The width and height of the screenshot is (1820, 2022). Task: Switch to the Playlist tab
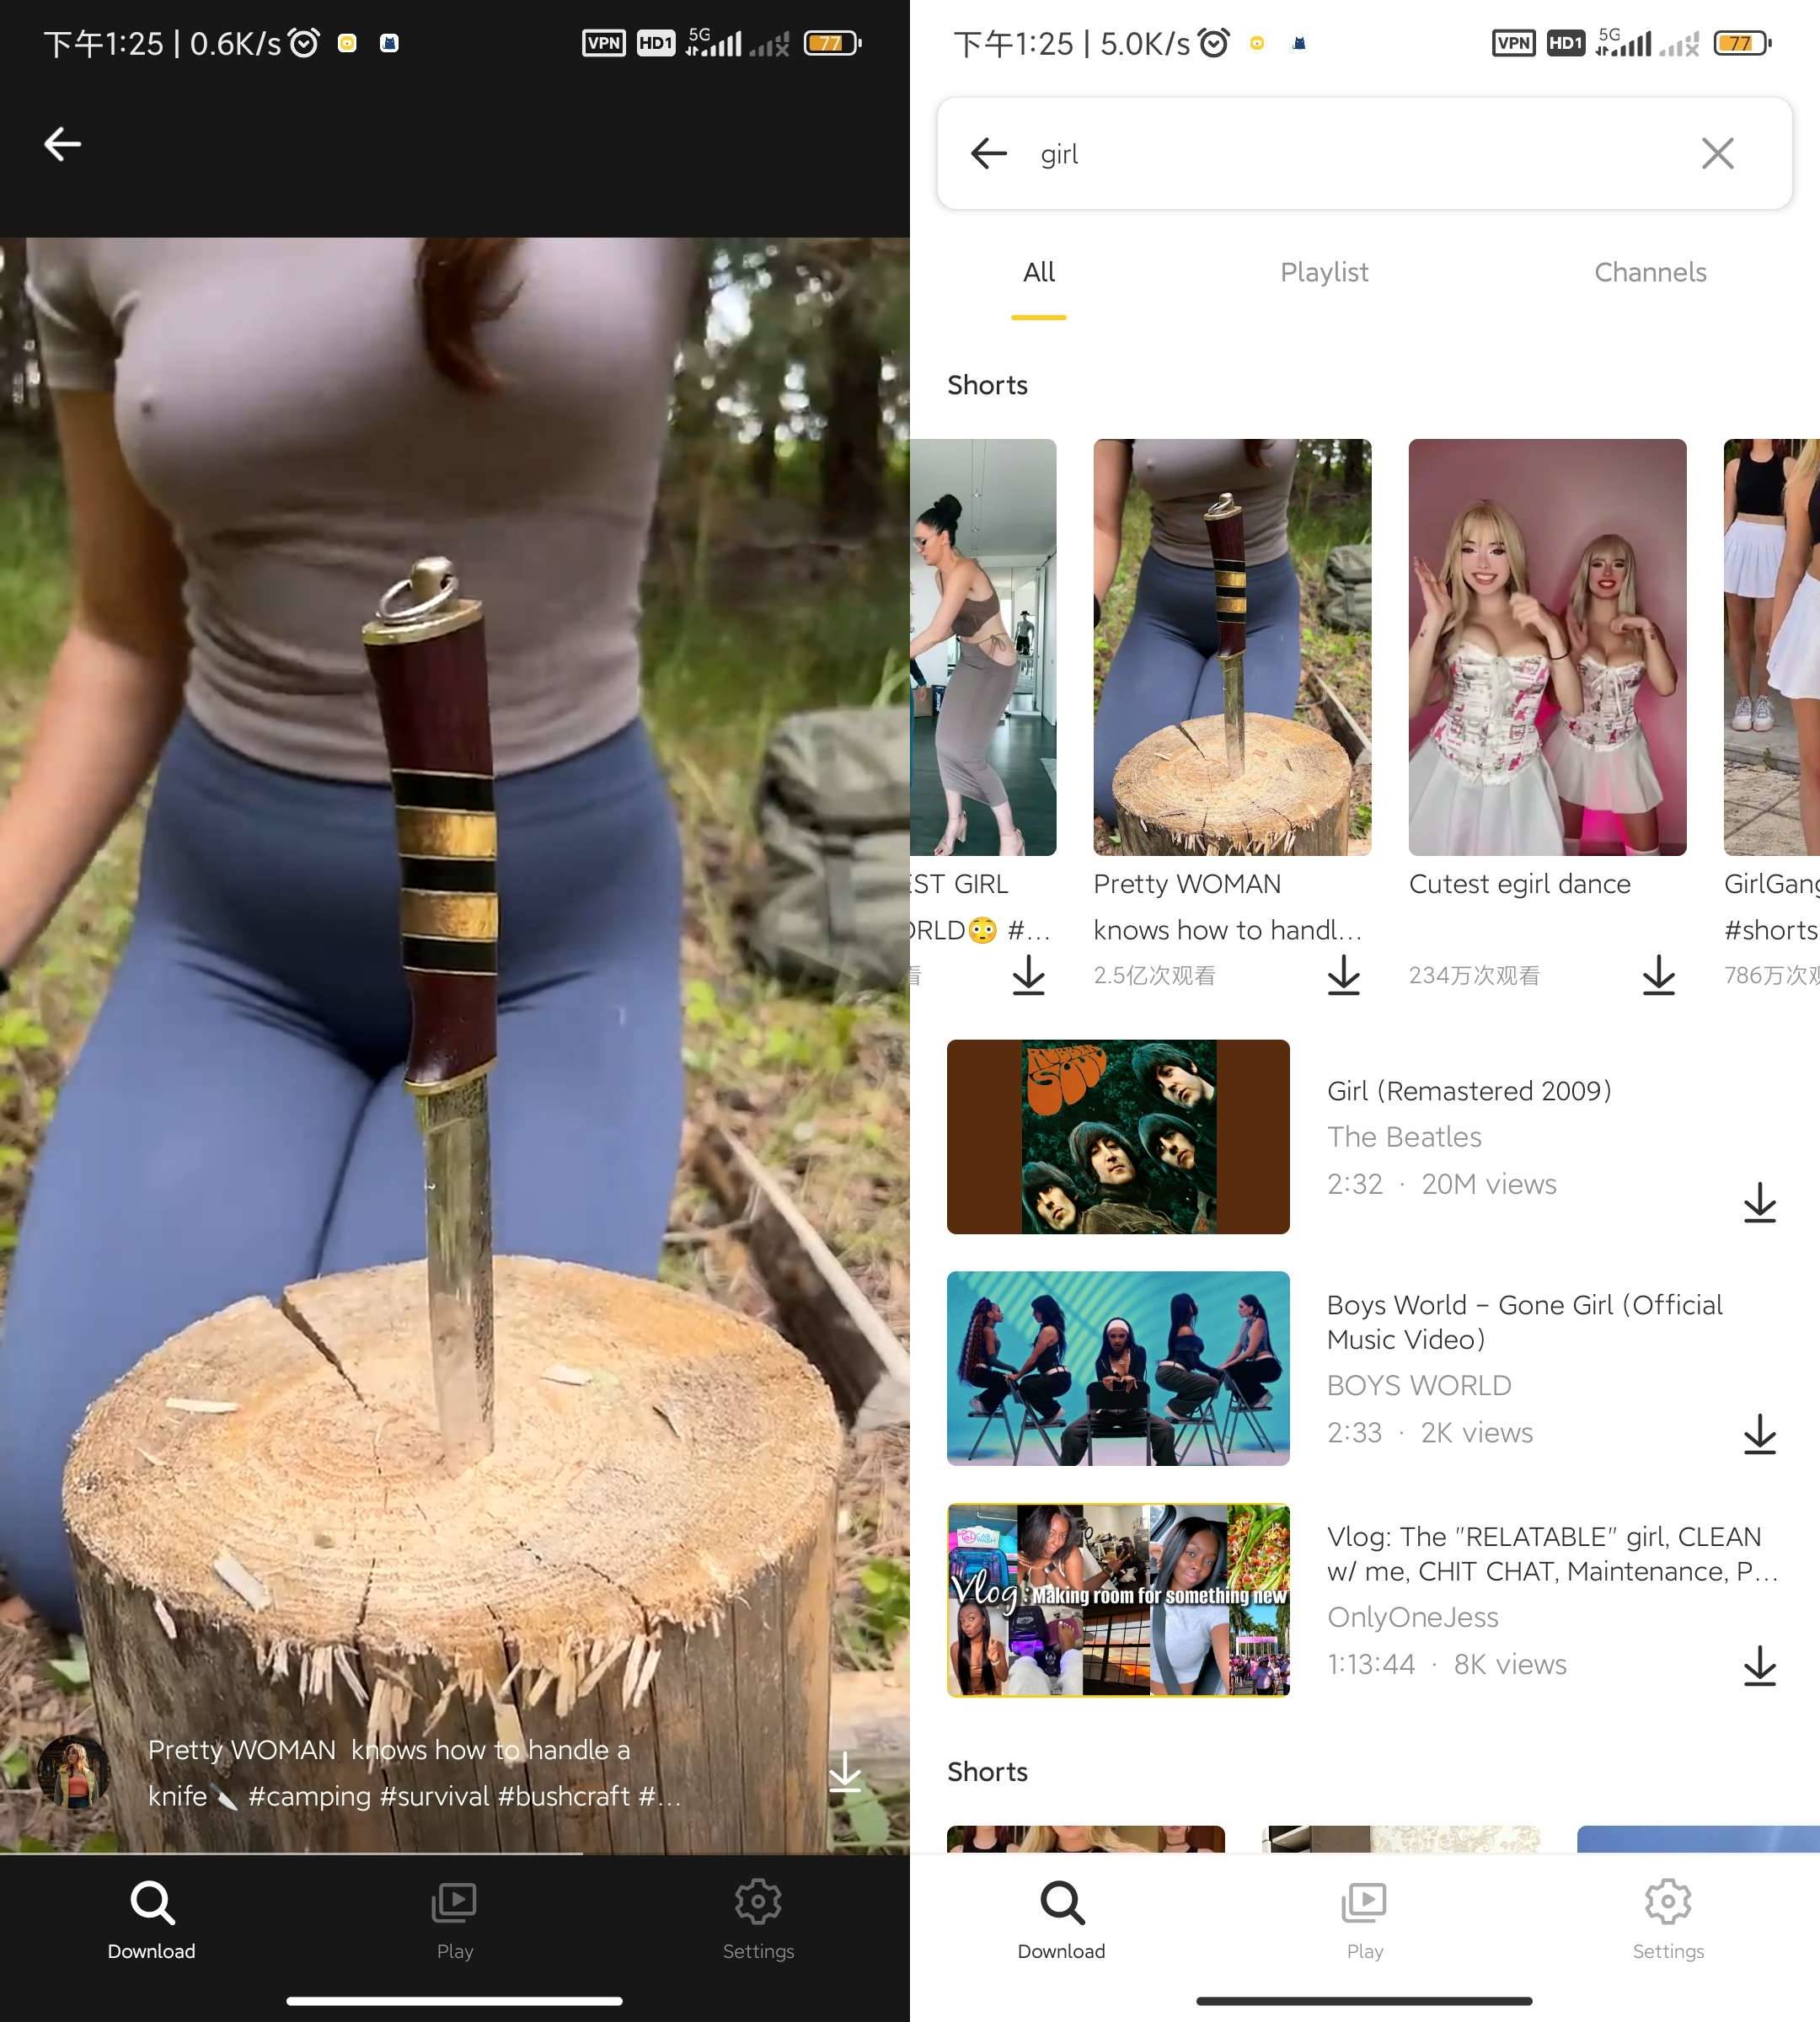(1325, 270)
